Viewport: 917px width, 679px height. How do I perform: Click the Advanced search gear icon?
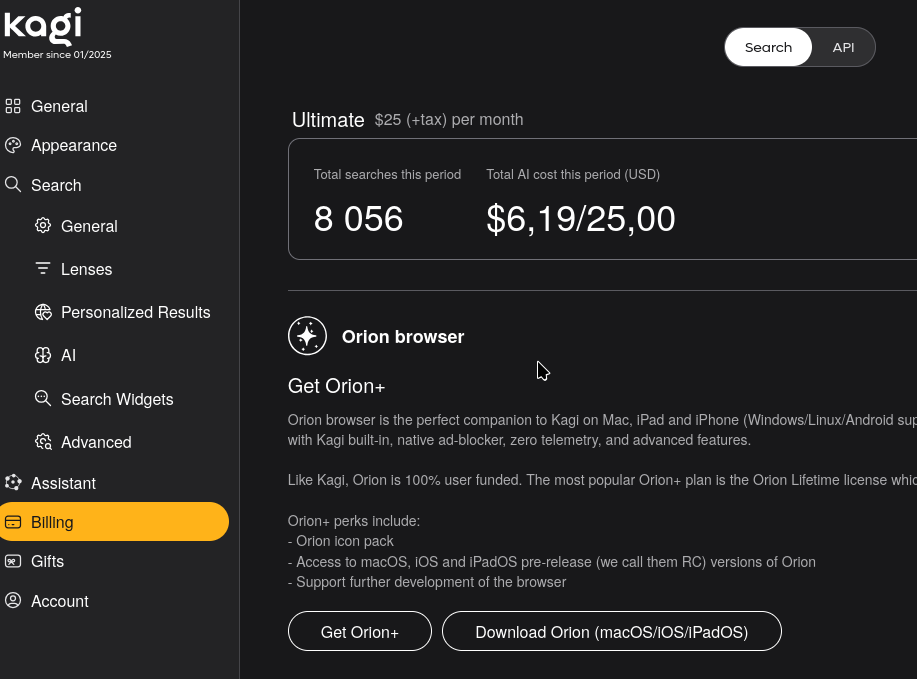coord(43,442)
